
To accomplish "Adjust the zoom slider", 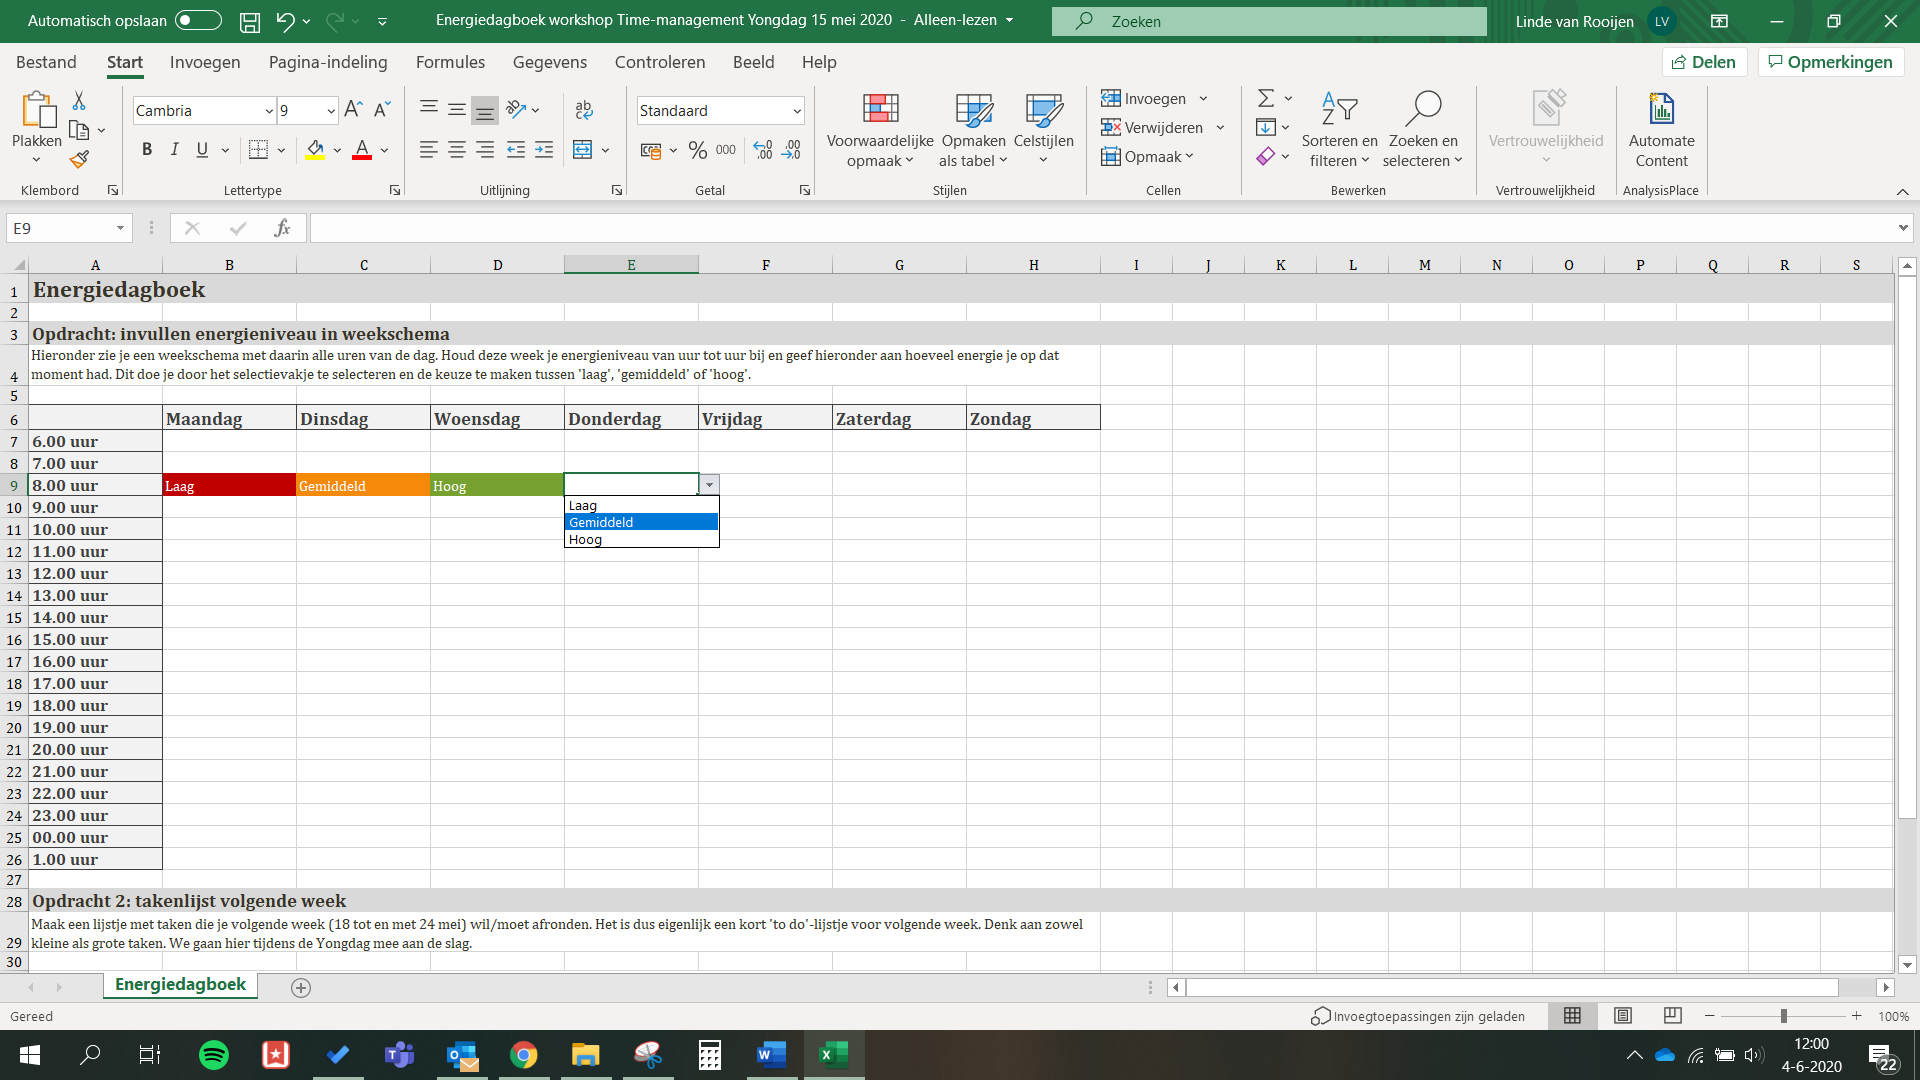I will click(x=1783, y=1016).
